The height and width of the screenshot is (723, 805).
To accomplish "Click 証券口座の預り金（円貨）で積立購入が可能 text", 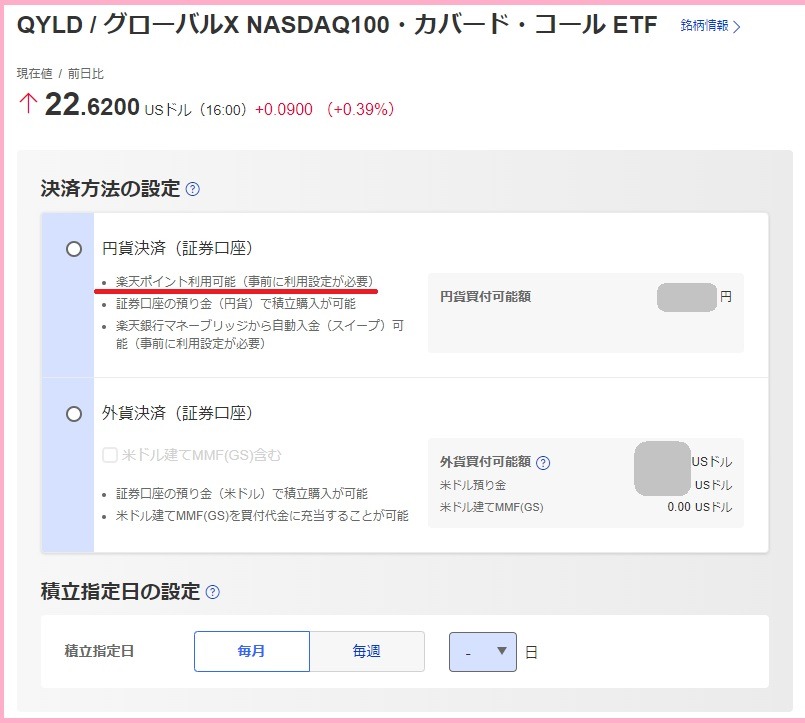I will (236, 303).
